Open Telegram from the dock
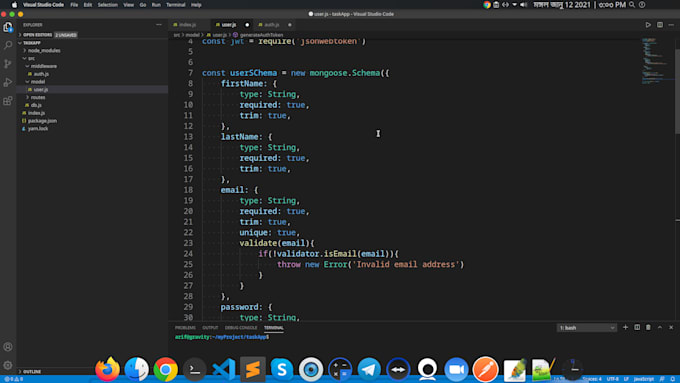The width and height of the screenshot is (680, 383). (x=369, y=369)
